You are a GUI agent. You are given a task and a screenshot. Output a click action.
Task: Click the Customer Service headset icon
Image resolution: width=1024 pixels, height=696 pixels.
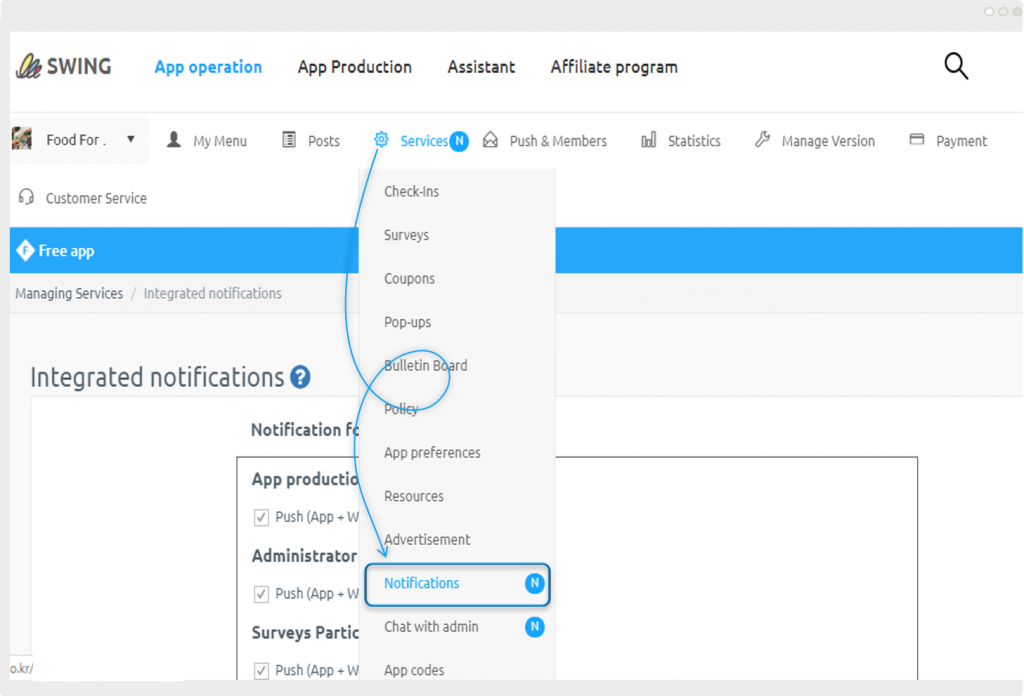pyautogui.click(x=27, y=197)
